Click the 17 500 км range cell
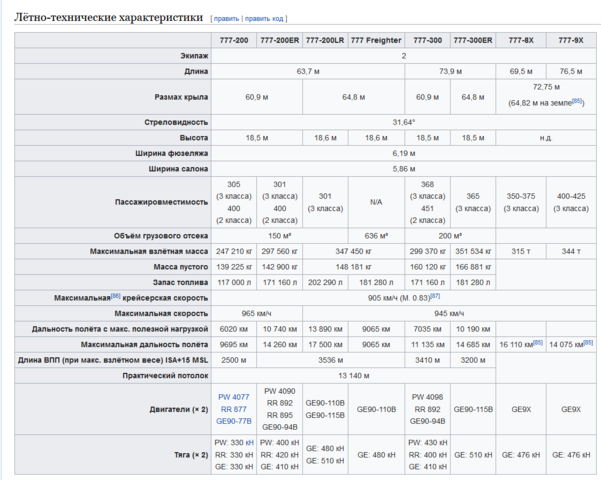The image size is (601, 480). [325, 345]
